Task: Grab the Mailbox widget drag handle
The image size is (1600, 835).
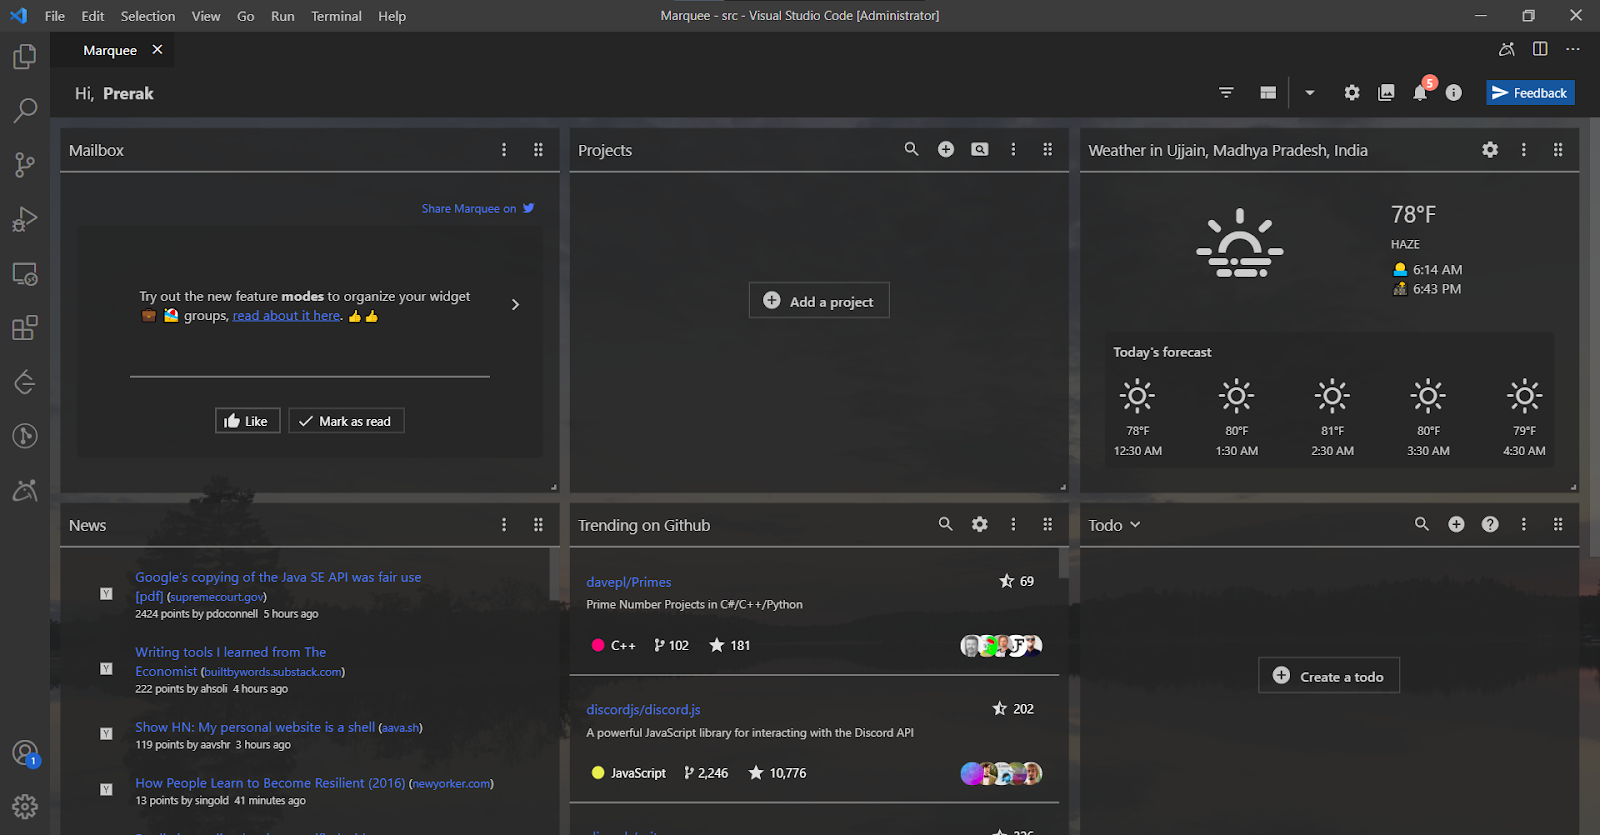Action: click(x=538, y=149)
